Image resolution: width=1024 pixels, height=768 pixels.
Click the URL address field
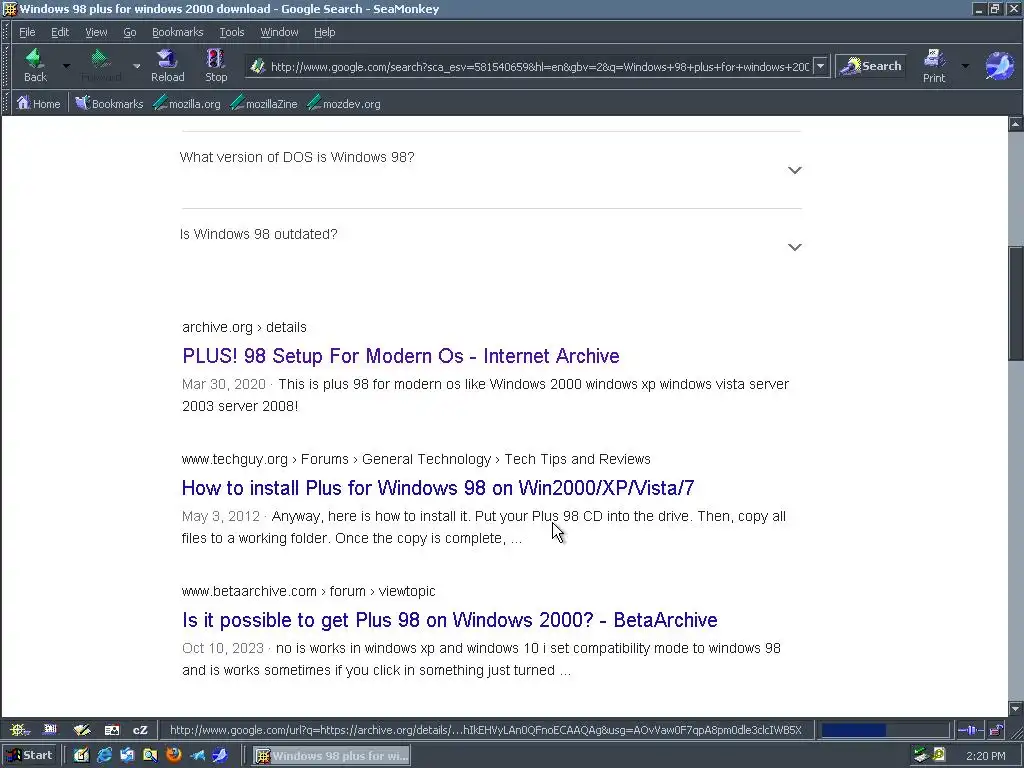click(539, 67)
